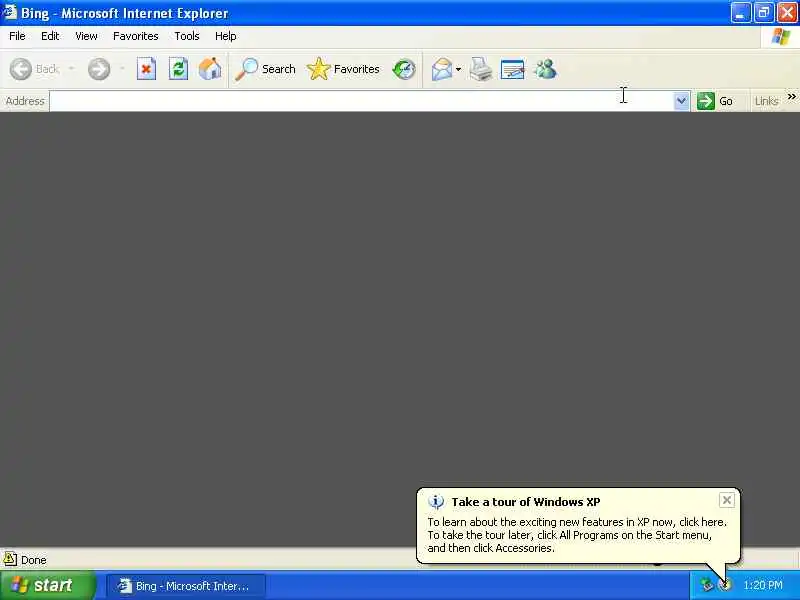
Task: Click the Windows flag logo throbber
Action: tap(781, 37)
